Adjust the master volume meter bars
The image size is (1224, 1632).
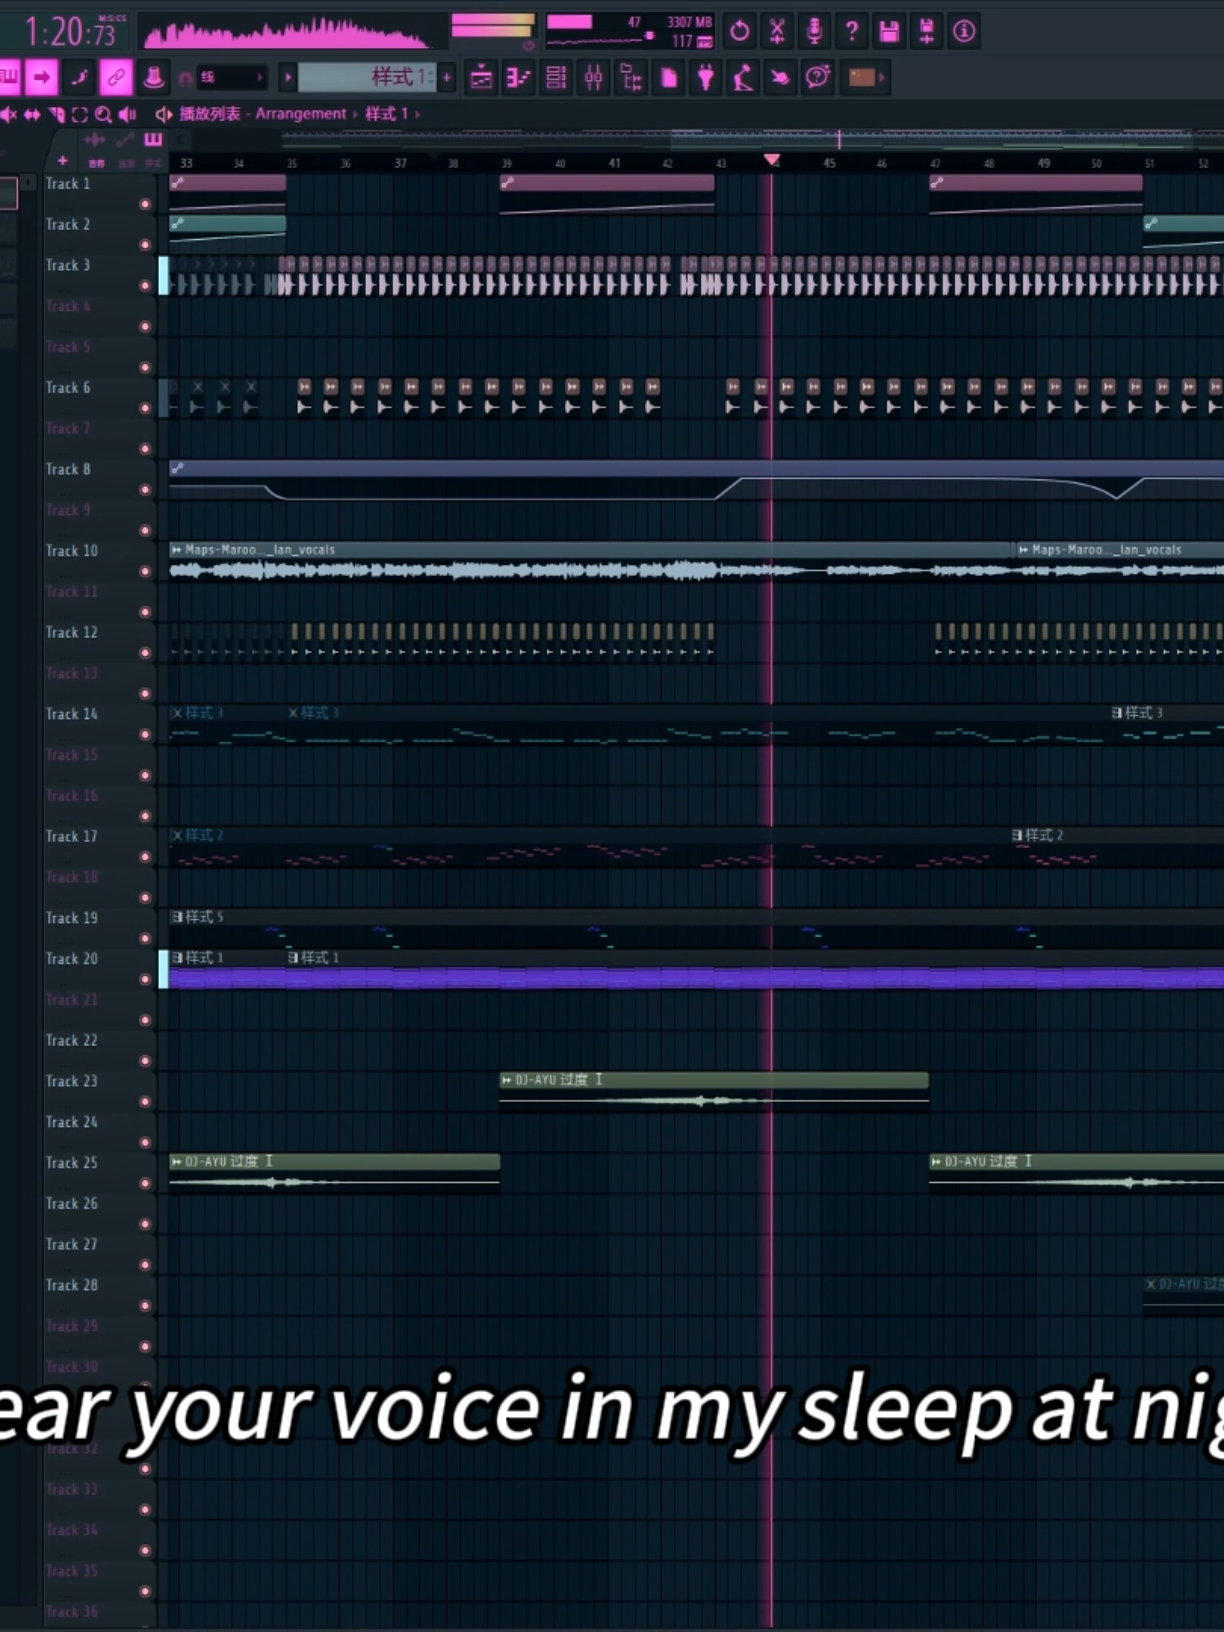(x=493, y=25)
